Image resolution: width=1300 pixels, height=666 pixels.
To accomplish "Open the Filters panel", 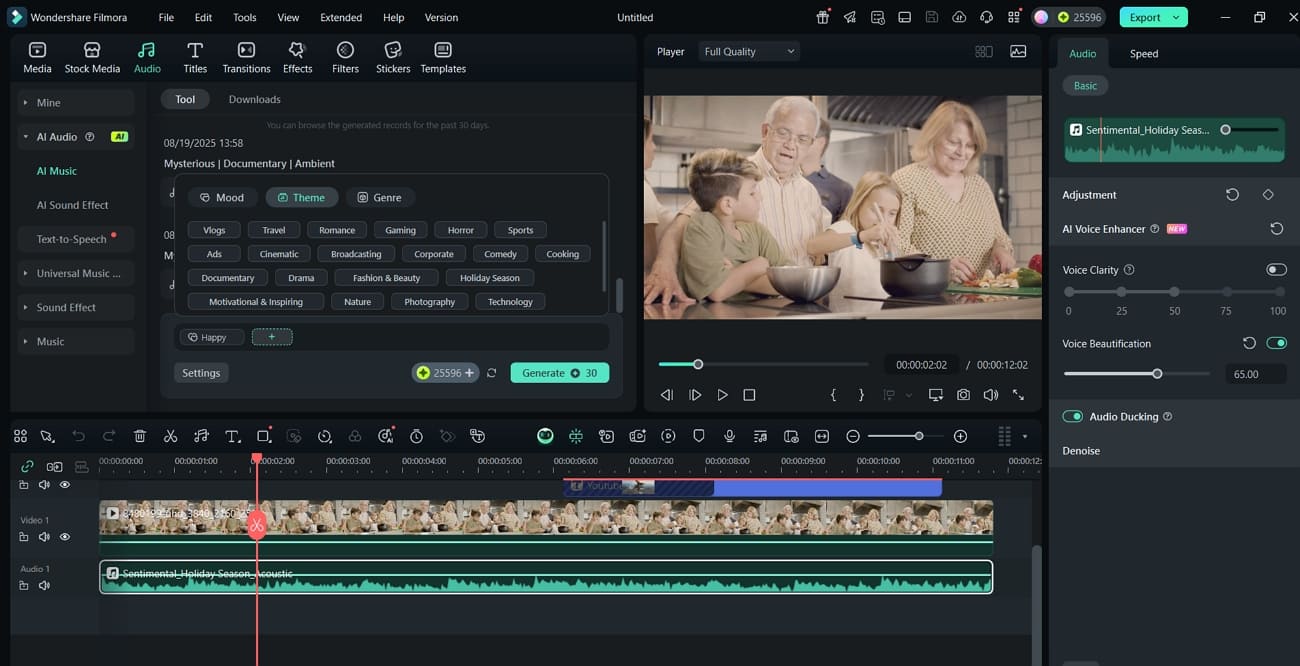I will coord(345,58).
